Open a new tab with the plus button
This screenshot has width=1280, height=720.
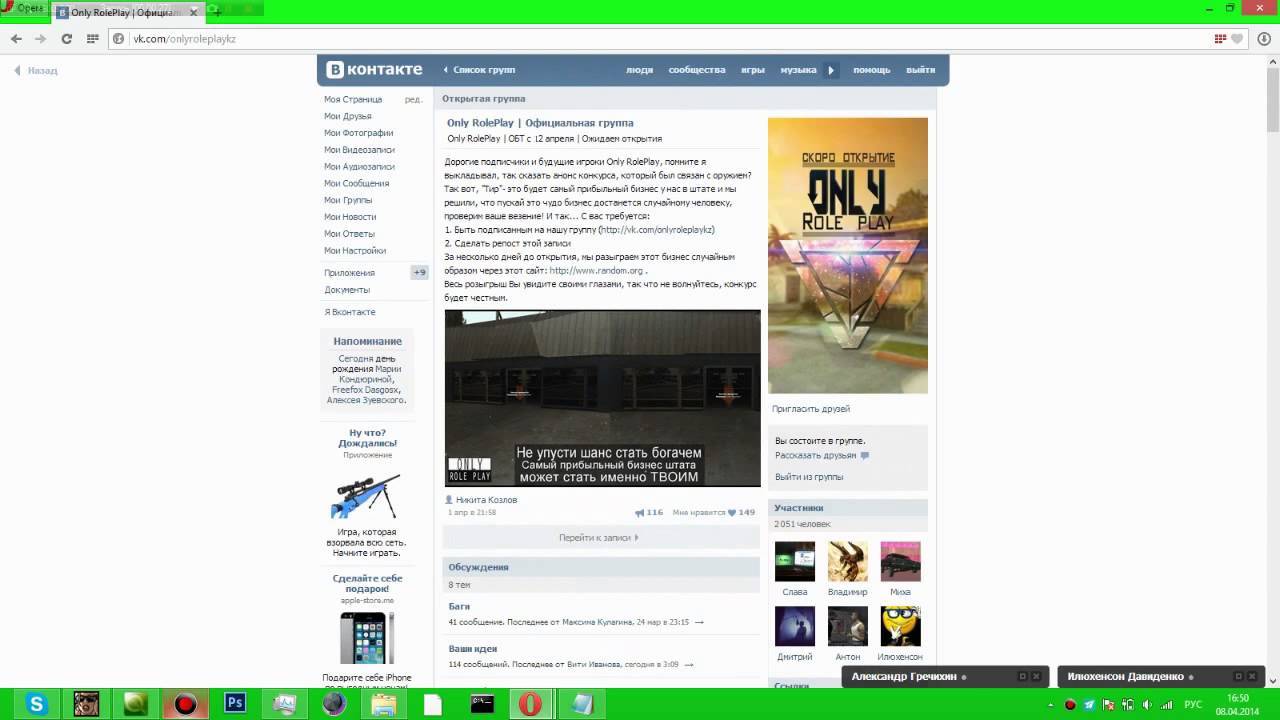tap(216, 12)
